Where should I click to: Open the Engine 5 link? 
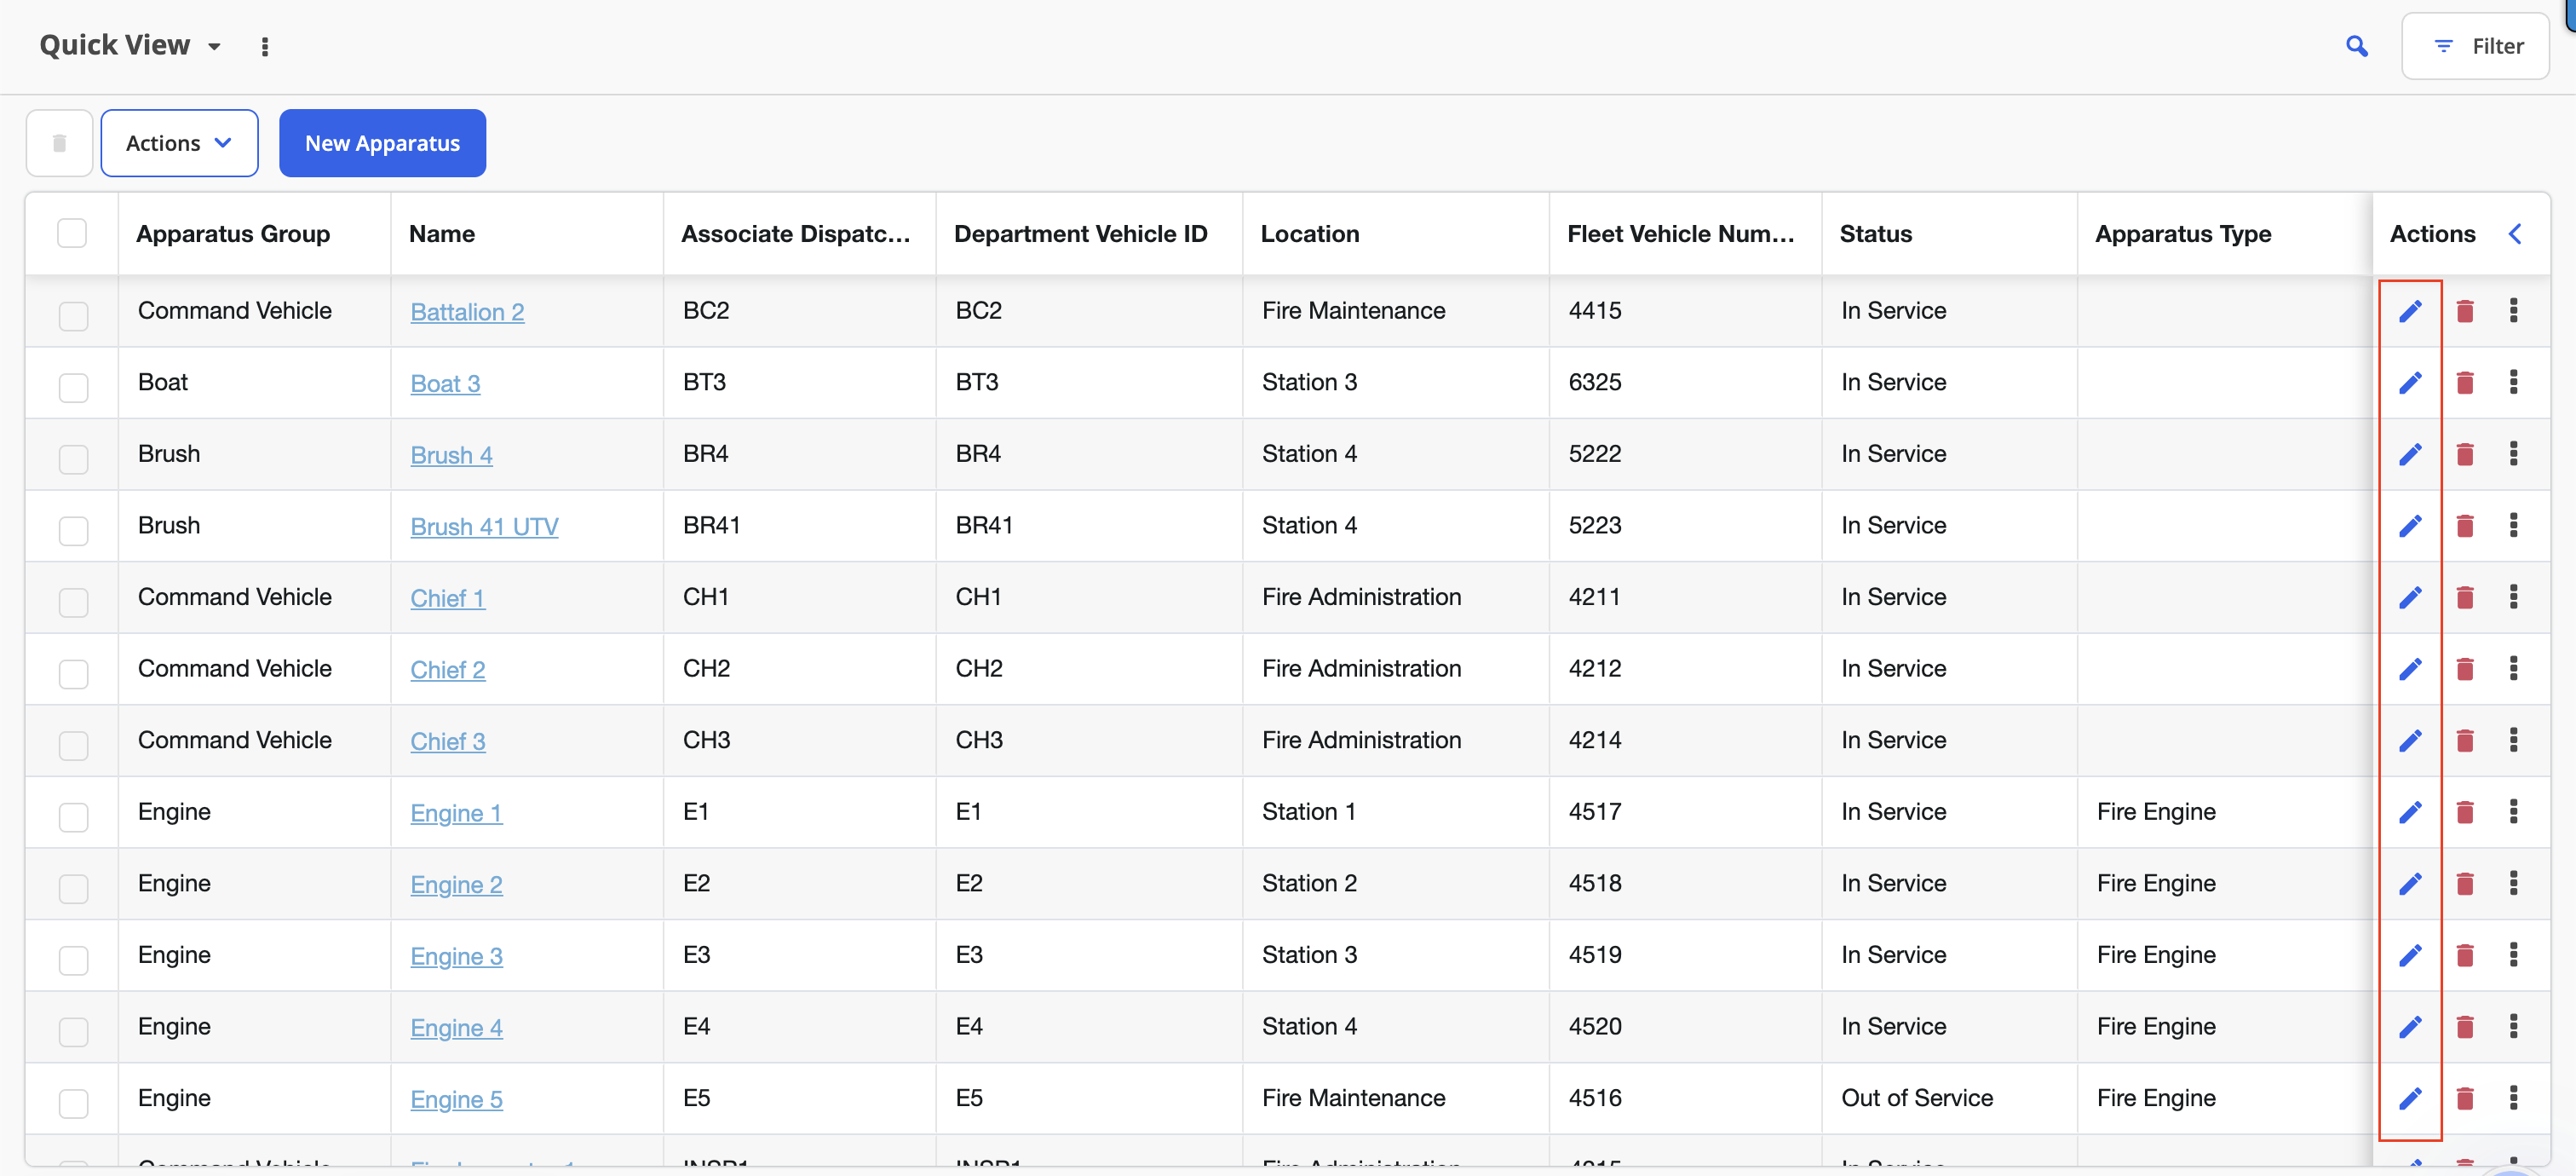pos(456,1099)
